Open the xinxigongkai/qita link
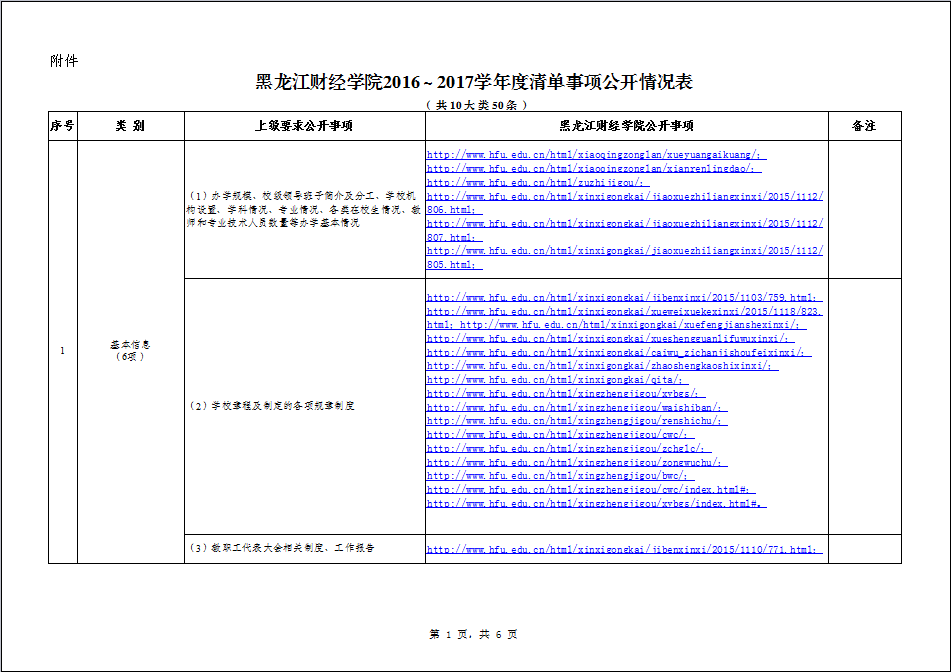The height and width of the screenshot is (672, 951). tap(557, 380)
